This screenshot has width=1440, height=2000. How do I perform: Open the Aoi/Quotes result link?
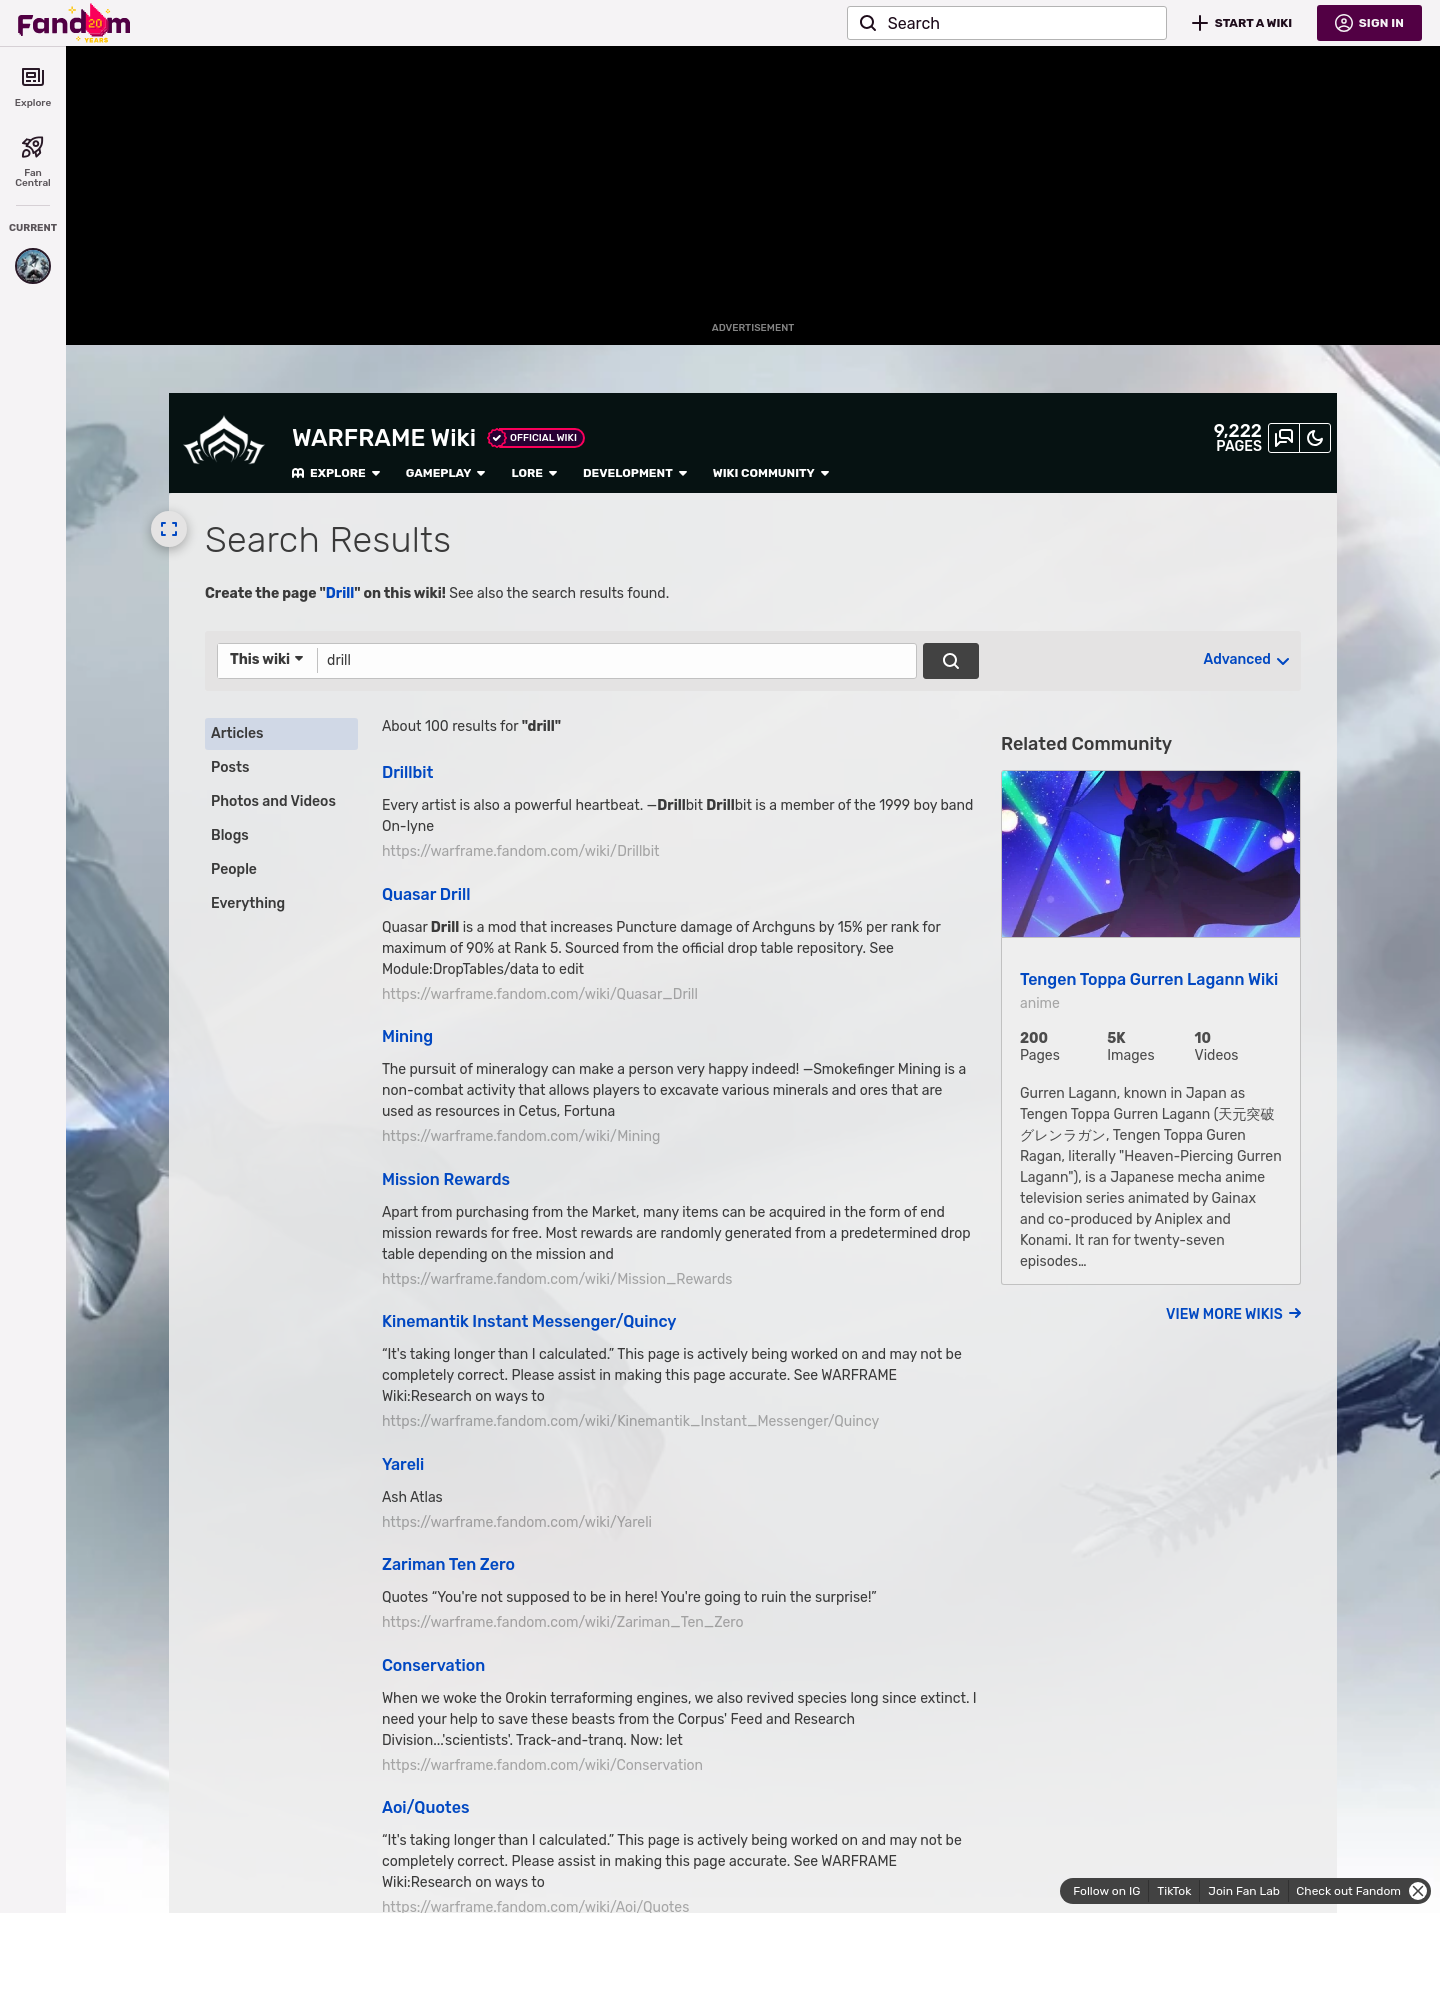[x=425, y=1807]
